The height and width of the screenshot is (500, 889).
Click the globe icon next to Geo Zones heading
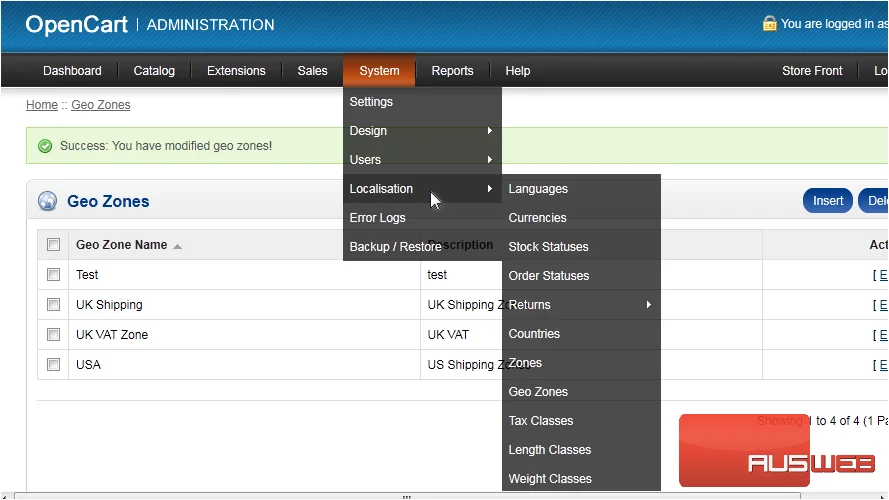(48, 201)
